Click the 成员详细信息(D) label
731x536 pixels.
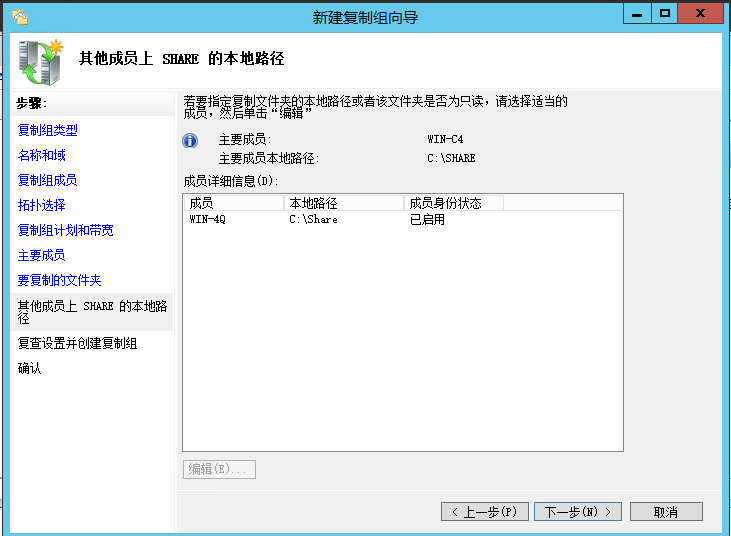click(x=230, y=181)
